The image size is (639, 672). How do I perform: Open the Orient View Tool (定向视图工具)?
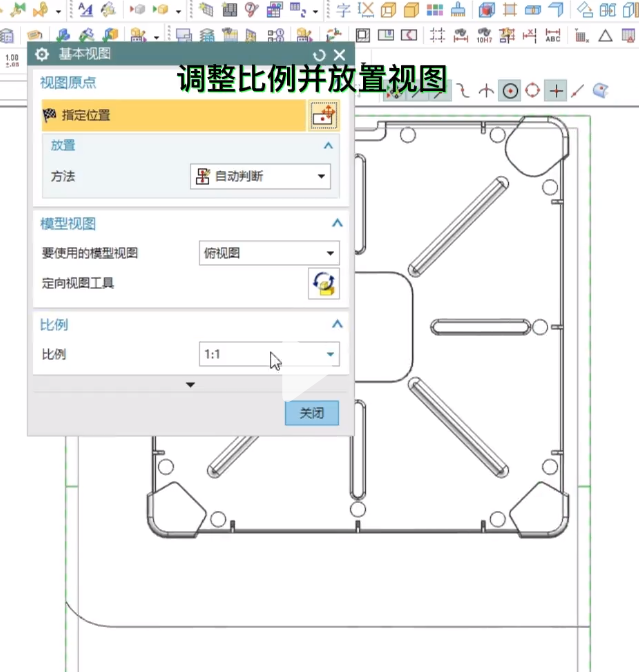[324, 283]
